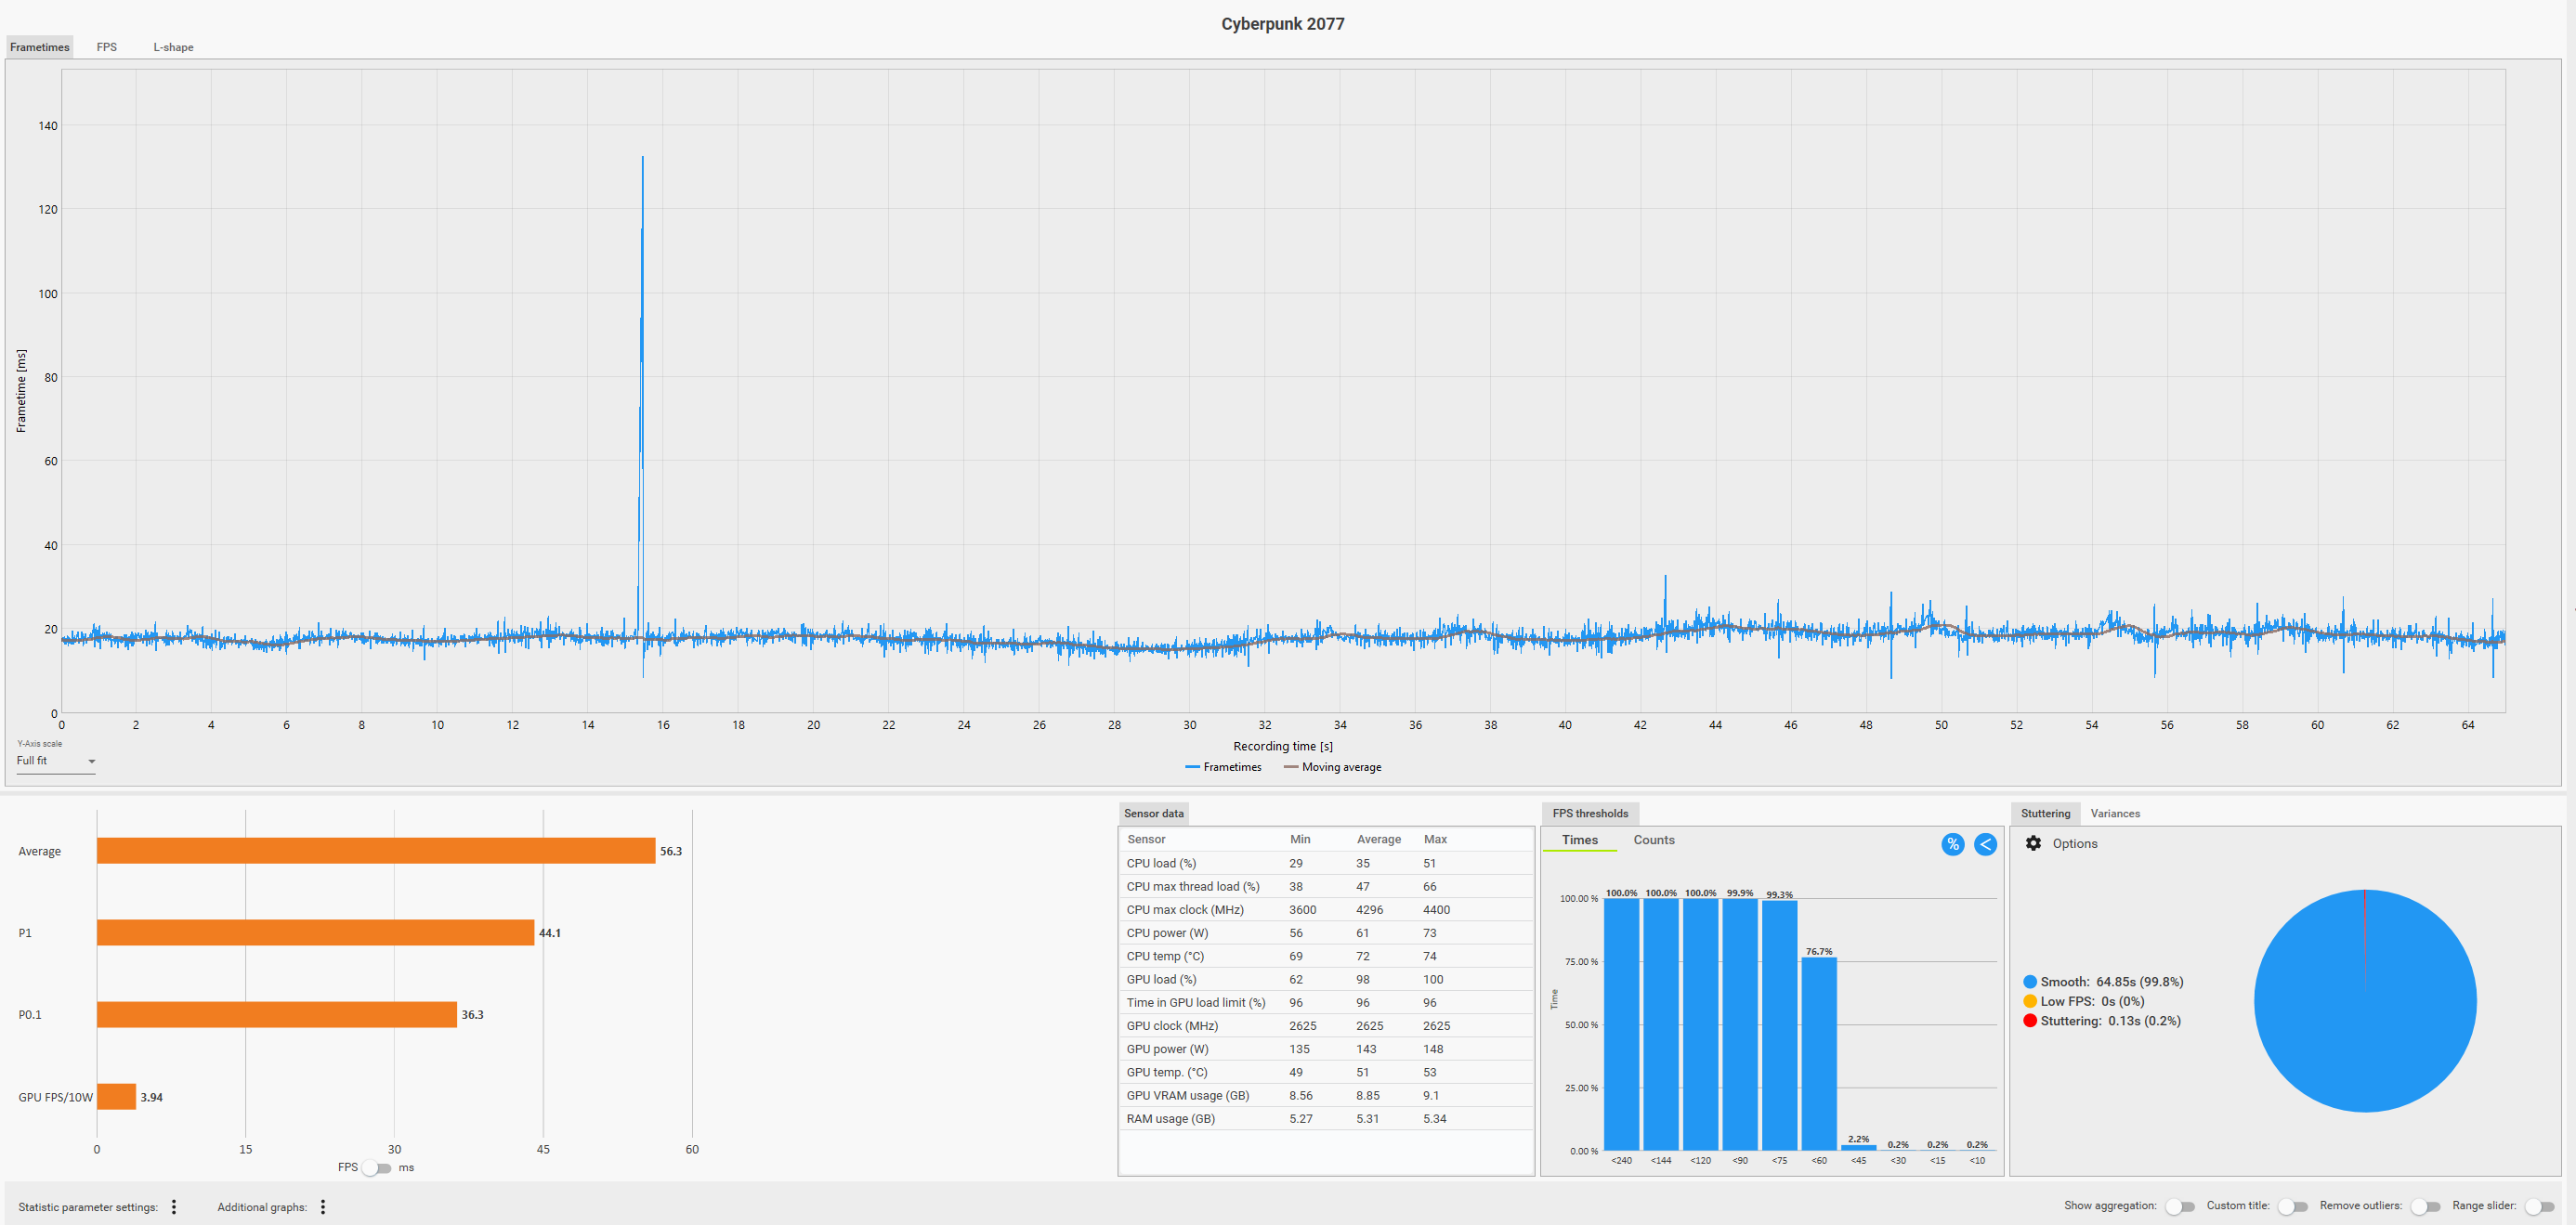Click the 56.3 average FPS value
The width and height of the screenshot is (2576, 1225).
click(x=671, y=851)
